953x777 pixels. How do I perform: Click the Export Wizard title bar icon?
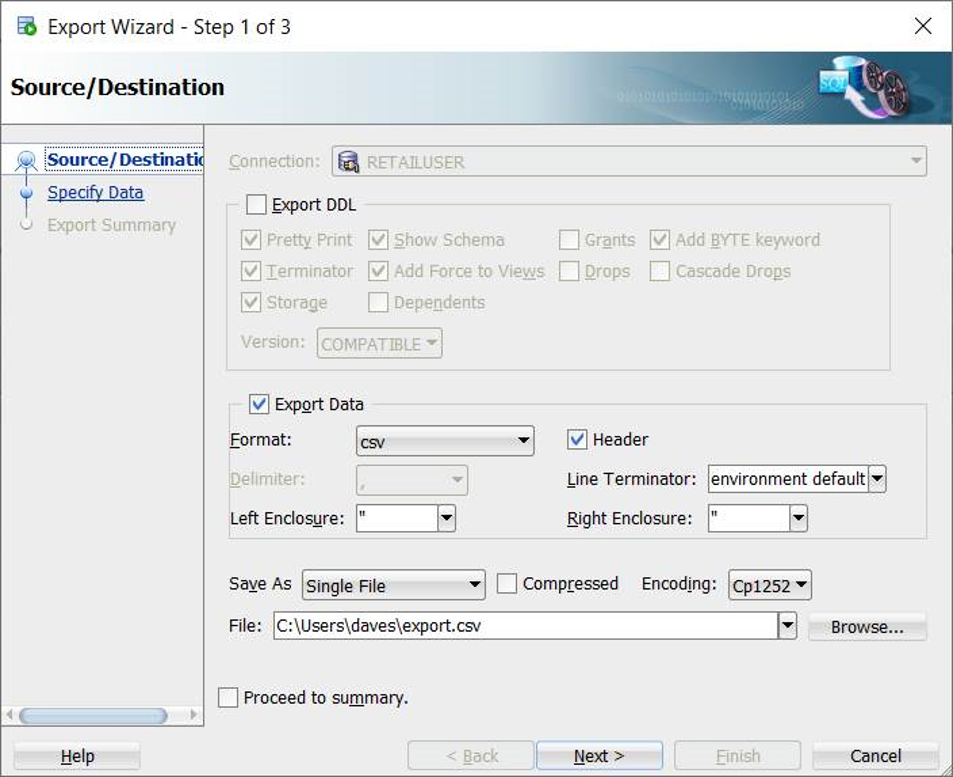pos(27,26)
